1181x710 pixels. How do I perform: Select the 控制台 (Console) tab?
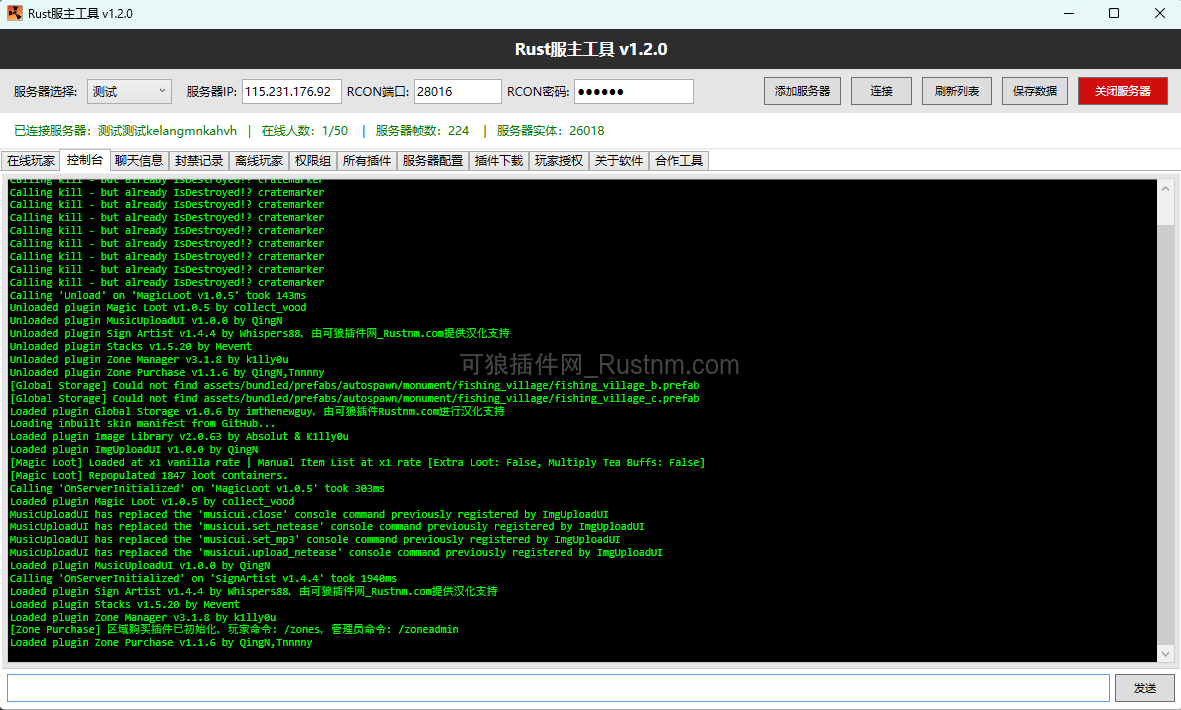(85, 160)
